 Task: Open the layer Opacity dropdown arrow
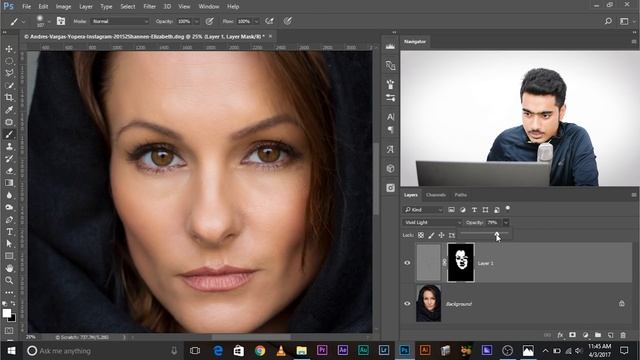coord(506,222)
